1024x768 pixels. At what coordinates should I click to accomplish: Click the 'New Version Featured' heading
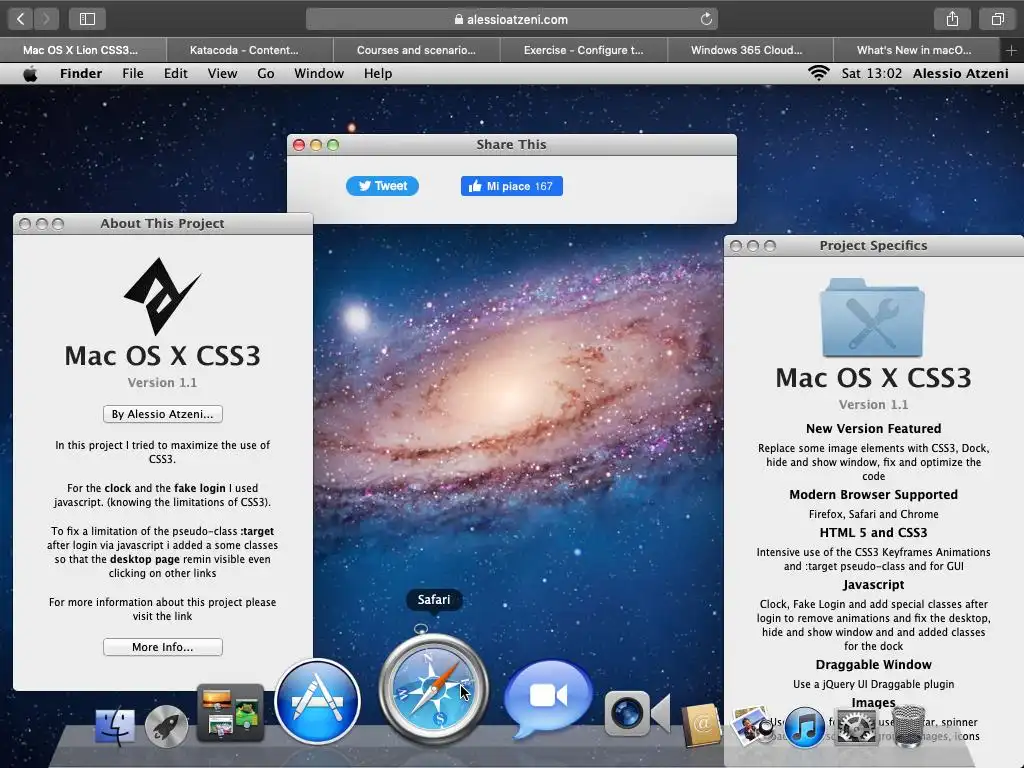[x=873, y=428]
